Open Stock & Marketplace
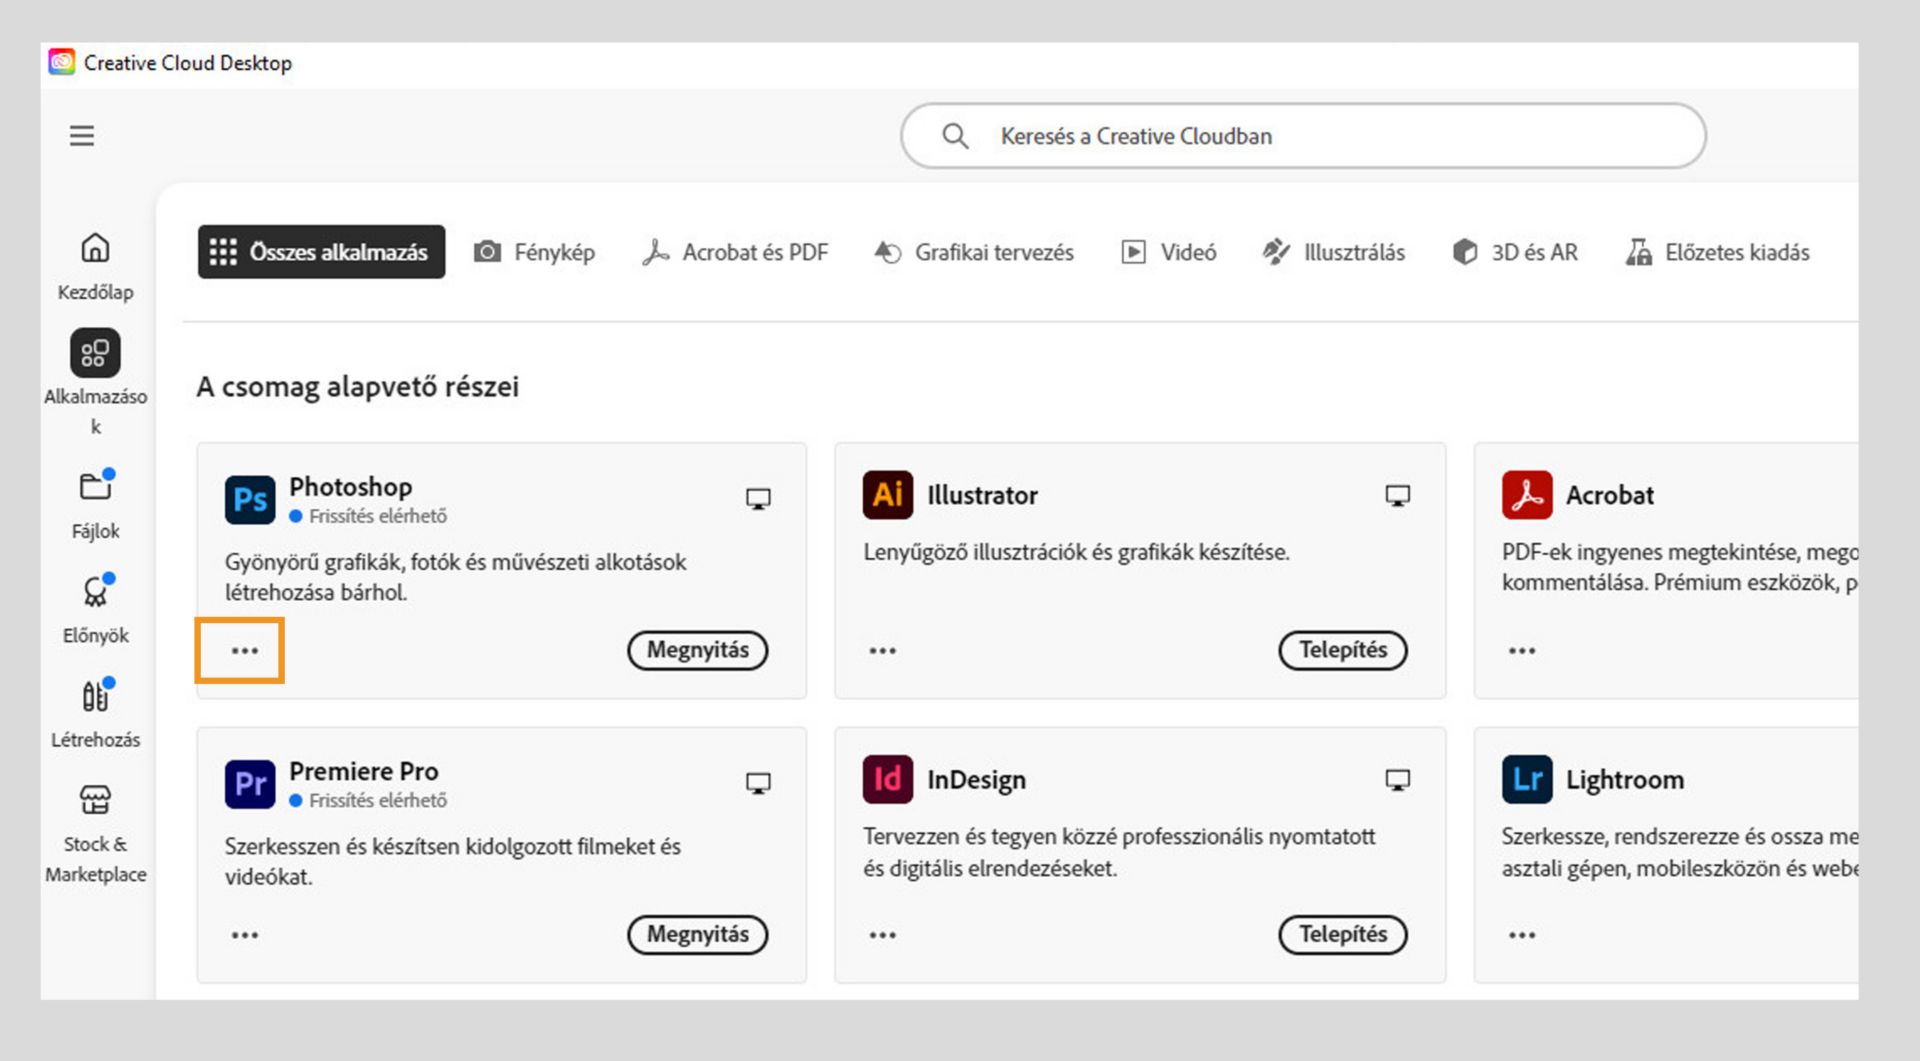 [x=95, y=800]
